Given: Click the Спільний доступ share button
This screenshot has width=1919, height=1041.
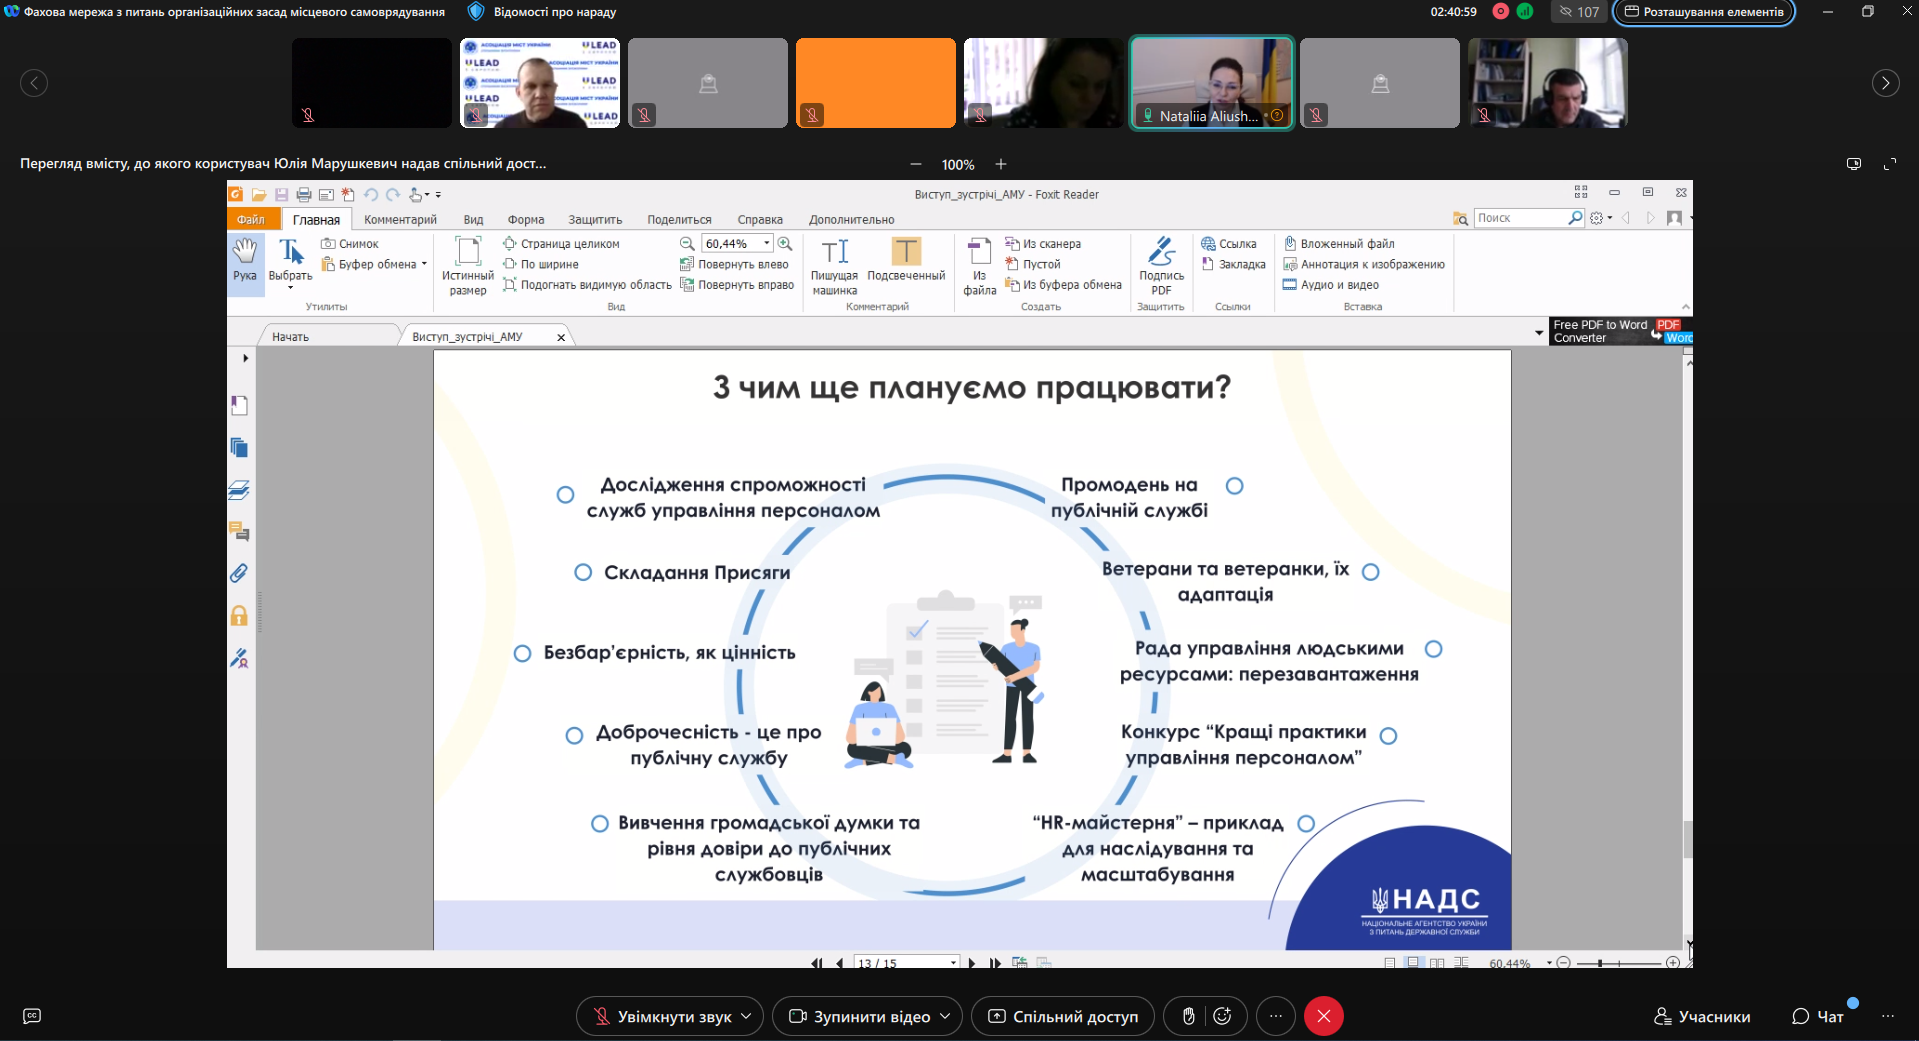Looking at the screenshot, I should [1062, 1016].
